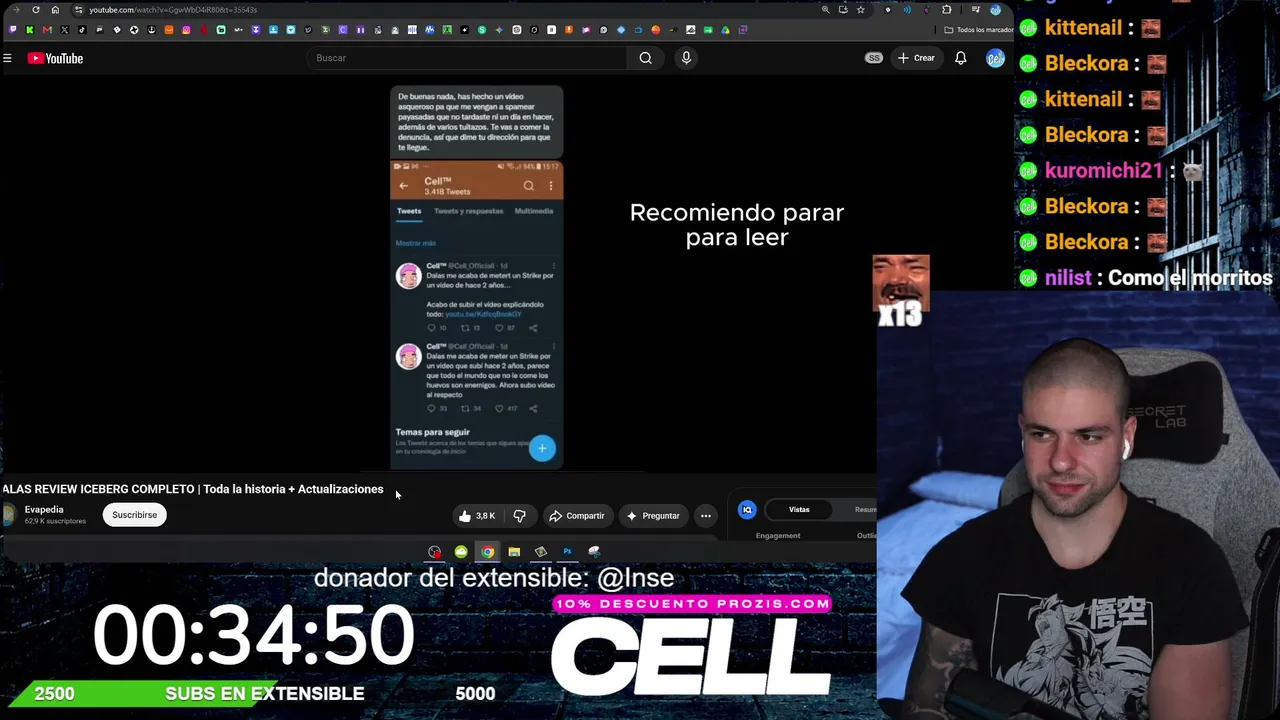Open Todos los marcadores folder
This screenshot has height=720, width=1280.
(979, 30)
